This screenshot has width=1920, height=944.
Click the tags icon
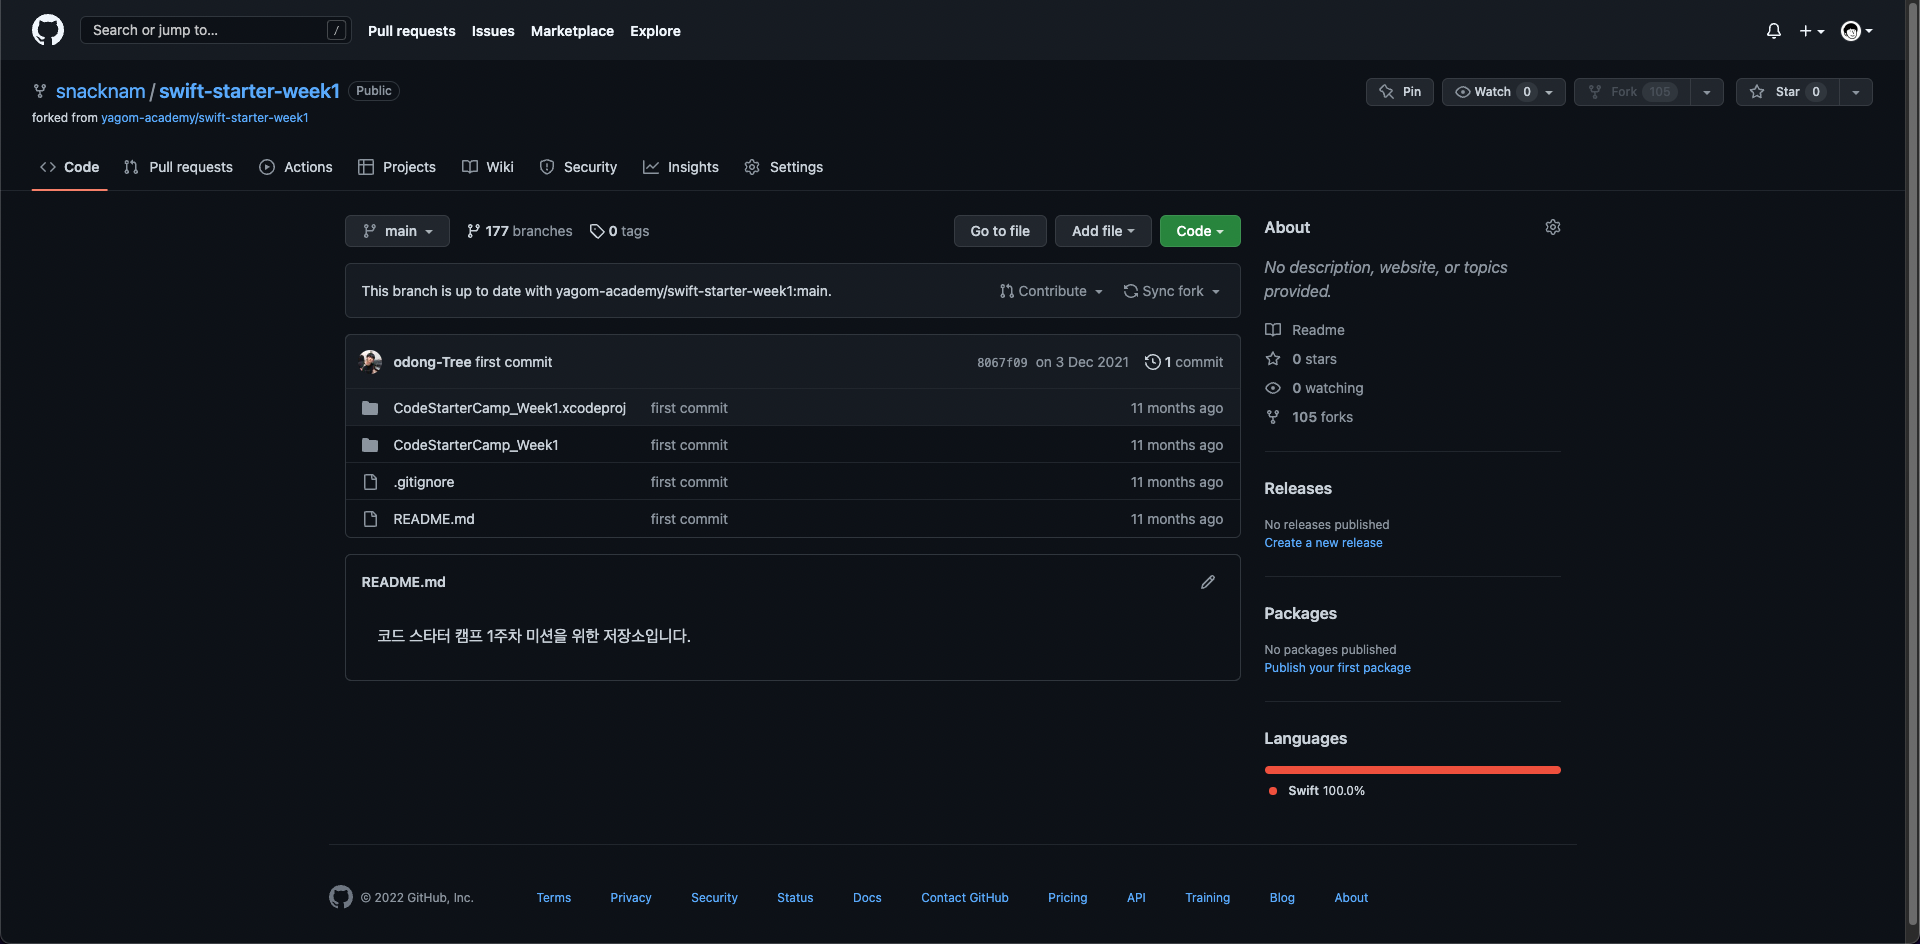click(597, 231)
